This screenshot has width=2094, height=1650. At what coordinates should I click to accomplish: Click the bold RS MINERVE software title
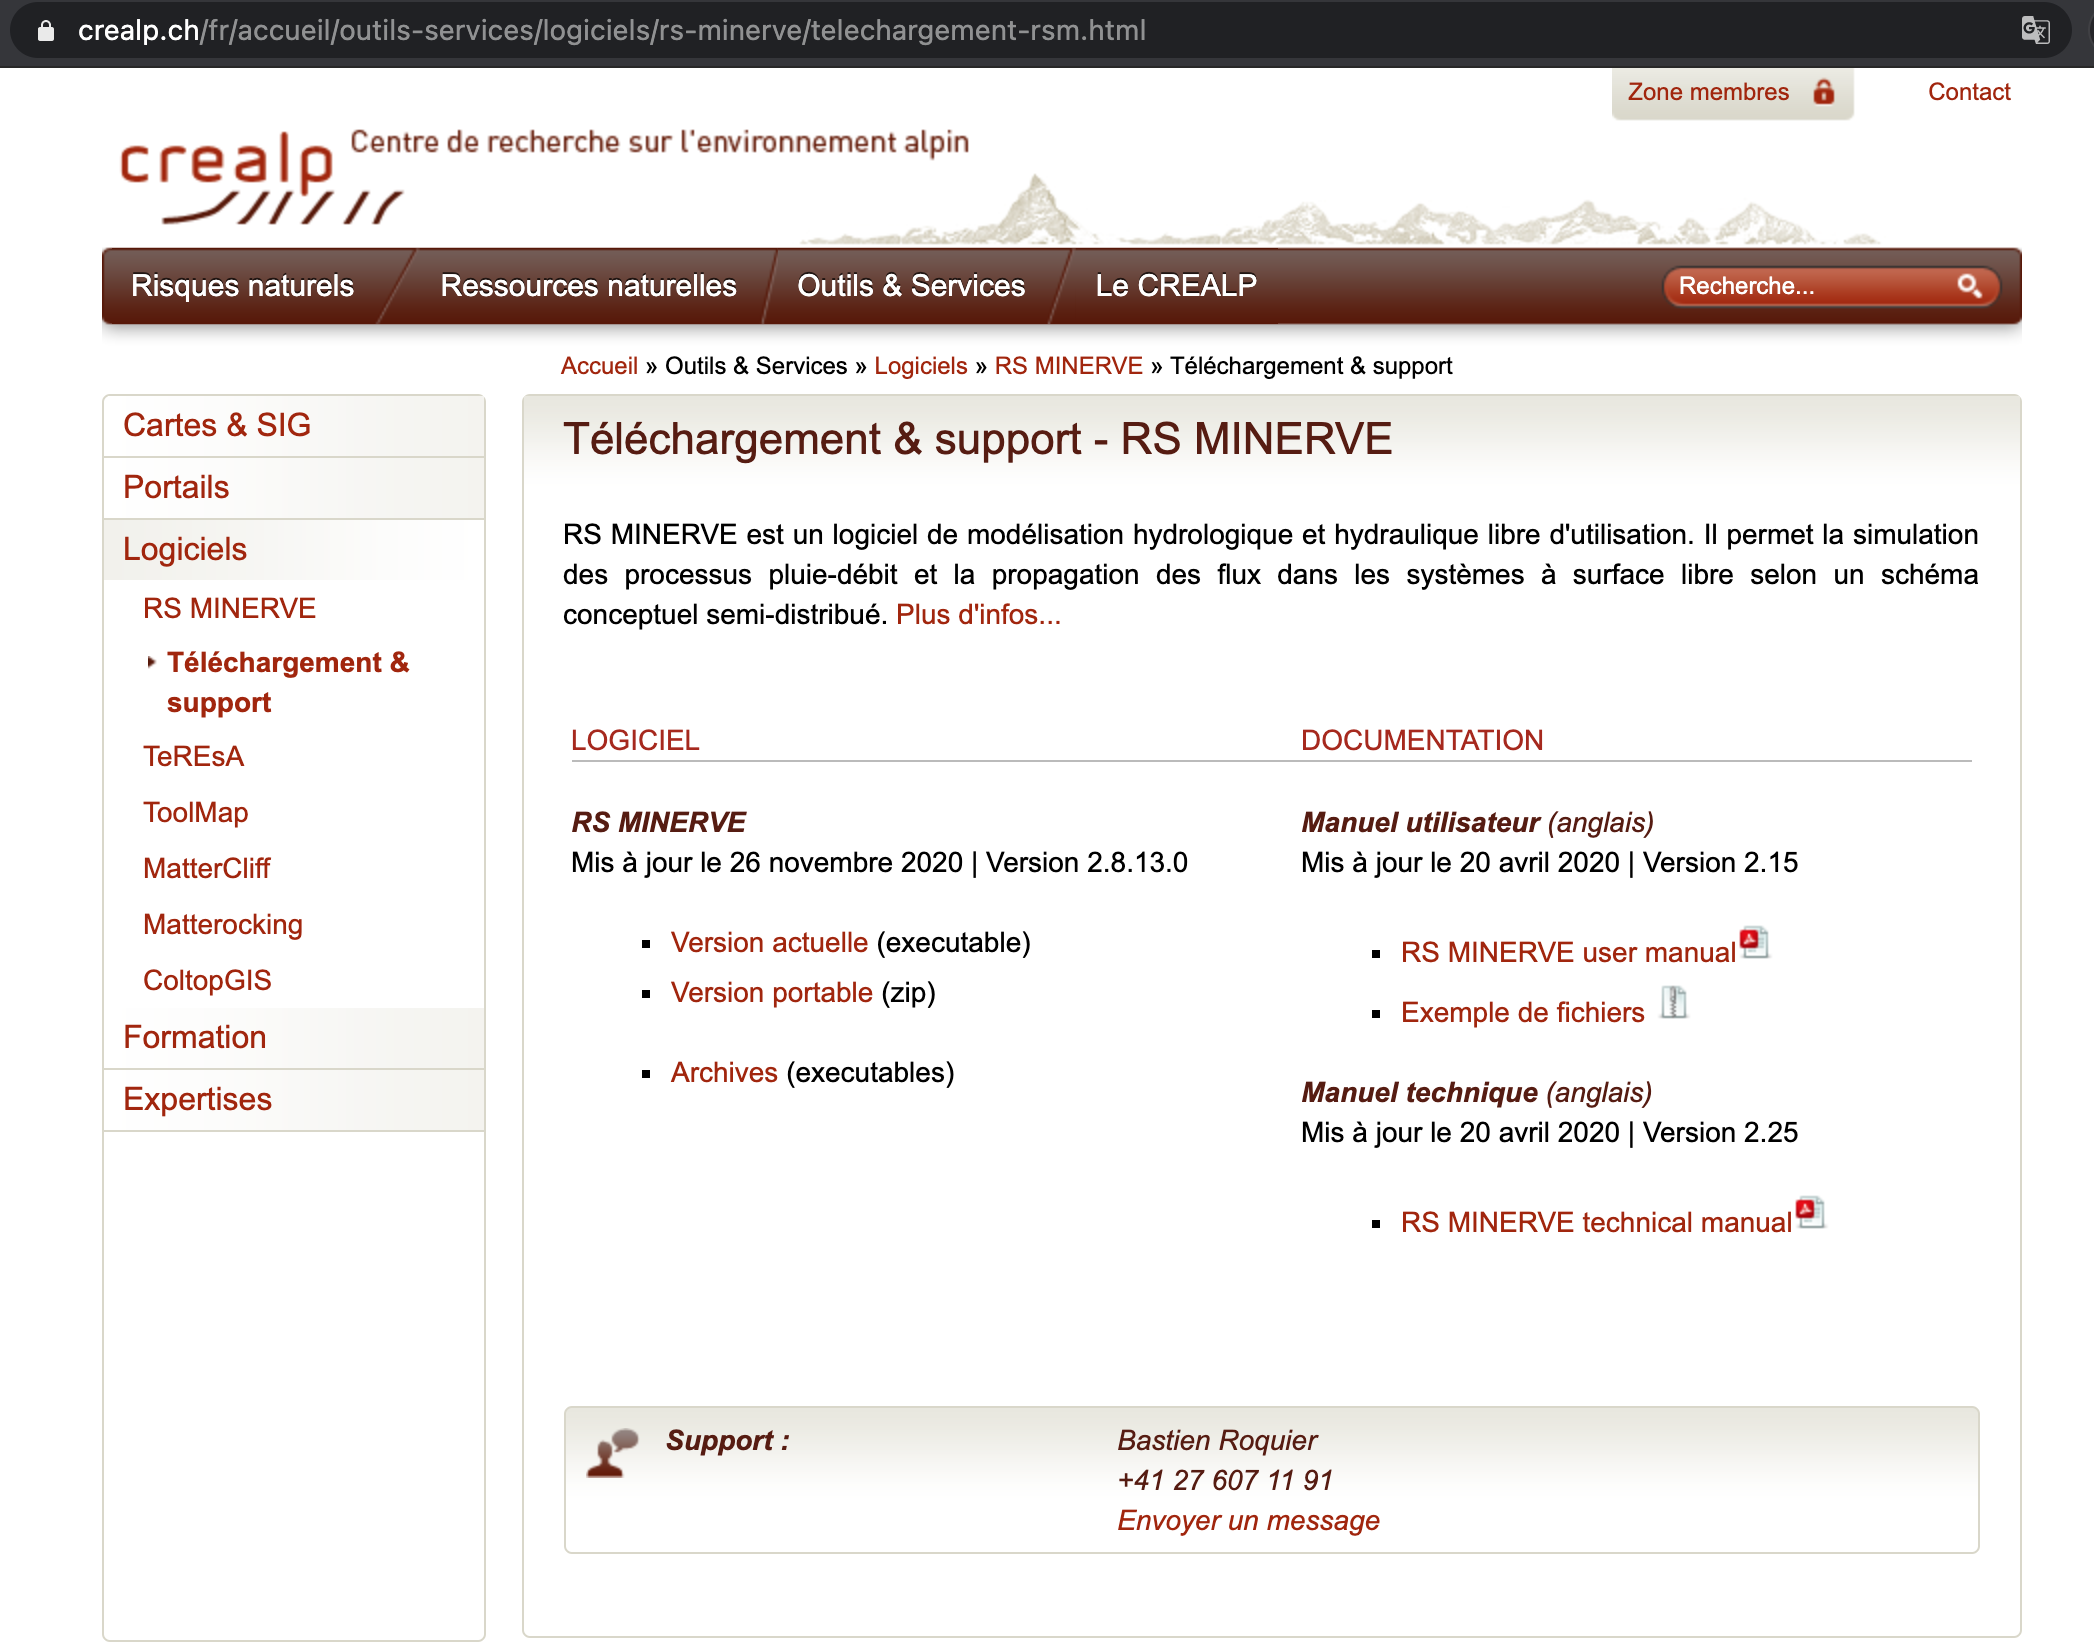(x=658, y=823)
